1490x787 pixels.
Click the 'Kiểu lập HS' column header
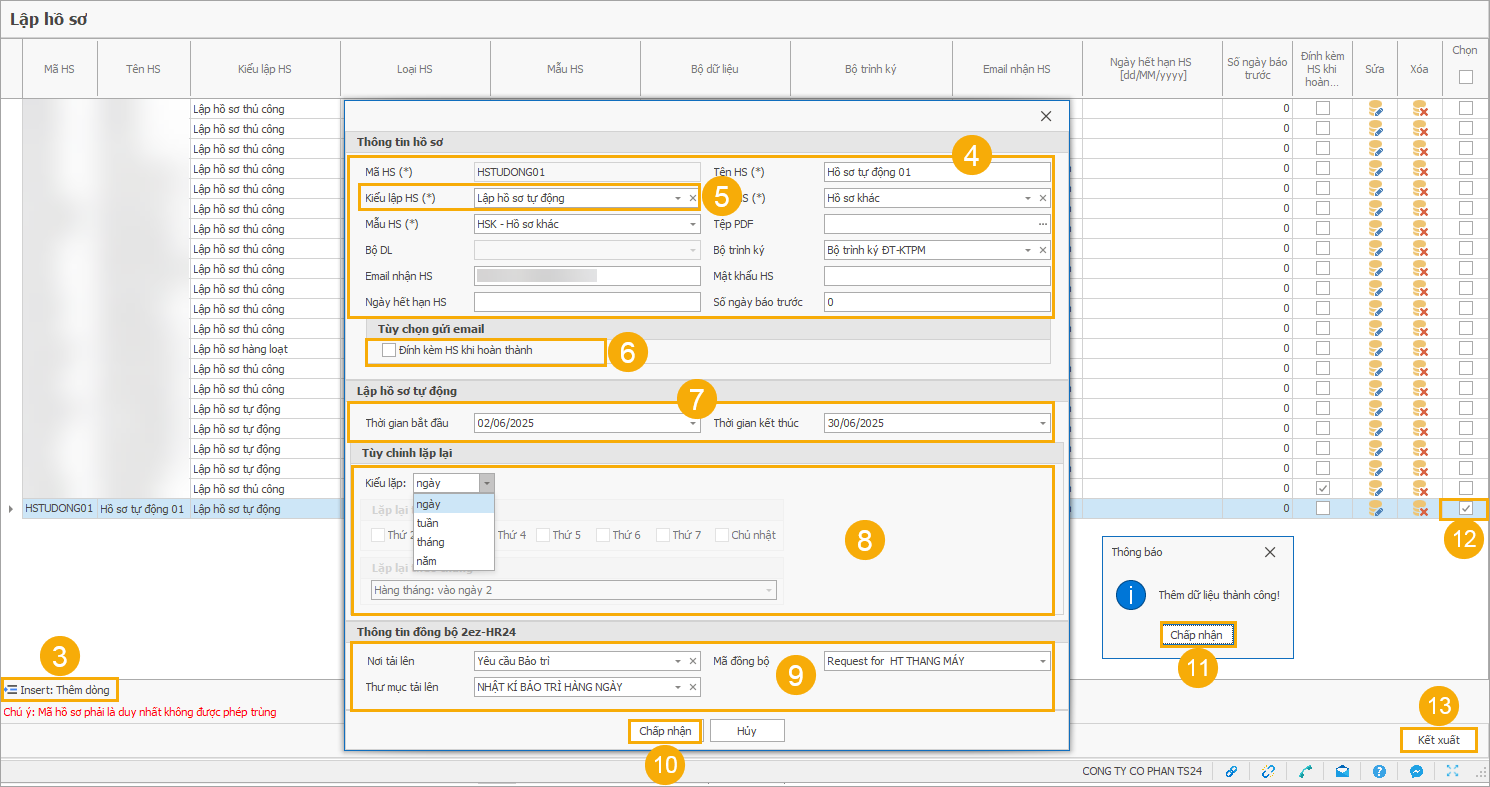click(x=265, y=69)
